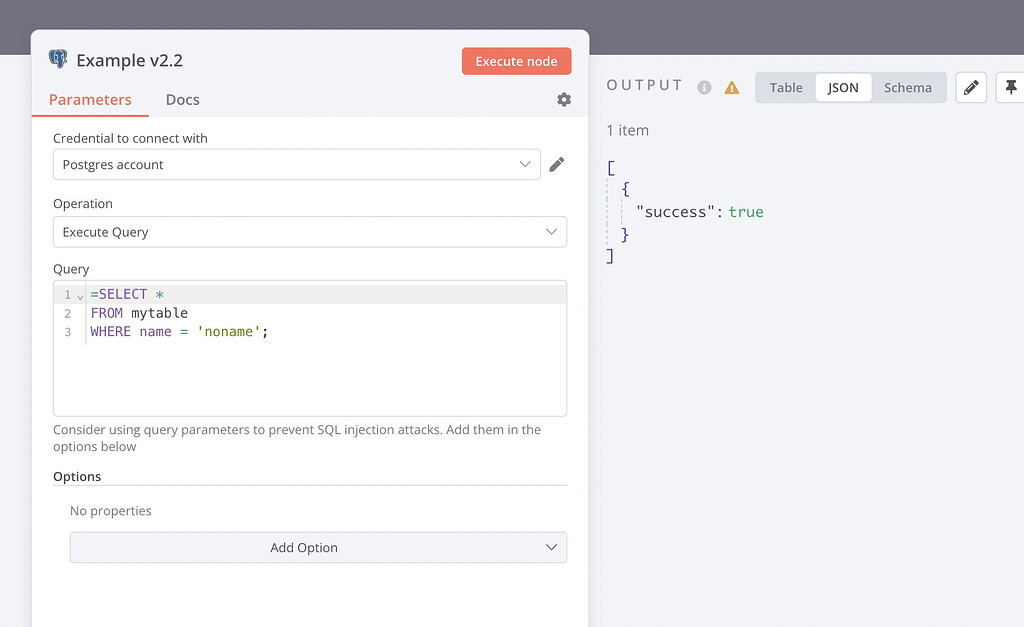Expand the Execute Query operation dropdown
The image size is (1024, 627).
tap(309, 232)
